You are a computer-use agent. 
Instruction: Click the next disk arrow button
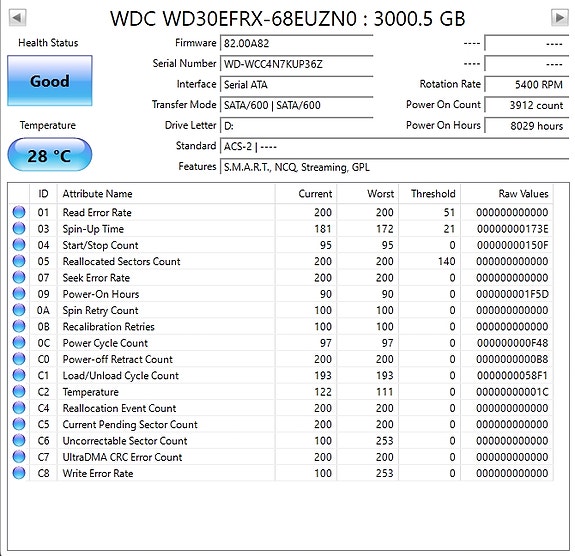(x=560, y=18)
